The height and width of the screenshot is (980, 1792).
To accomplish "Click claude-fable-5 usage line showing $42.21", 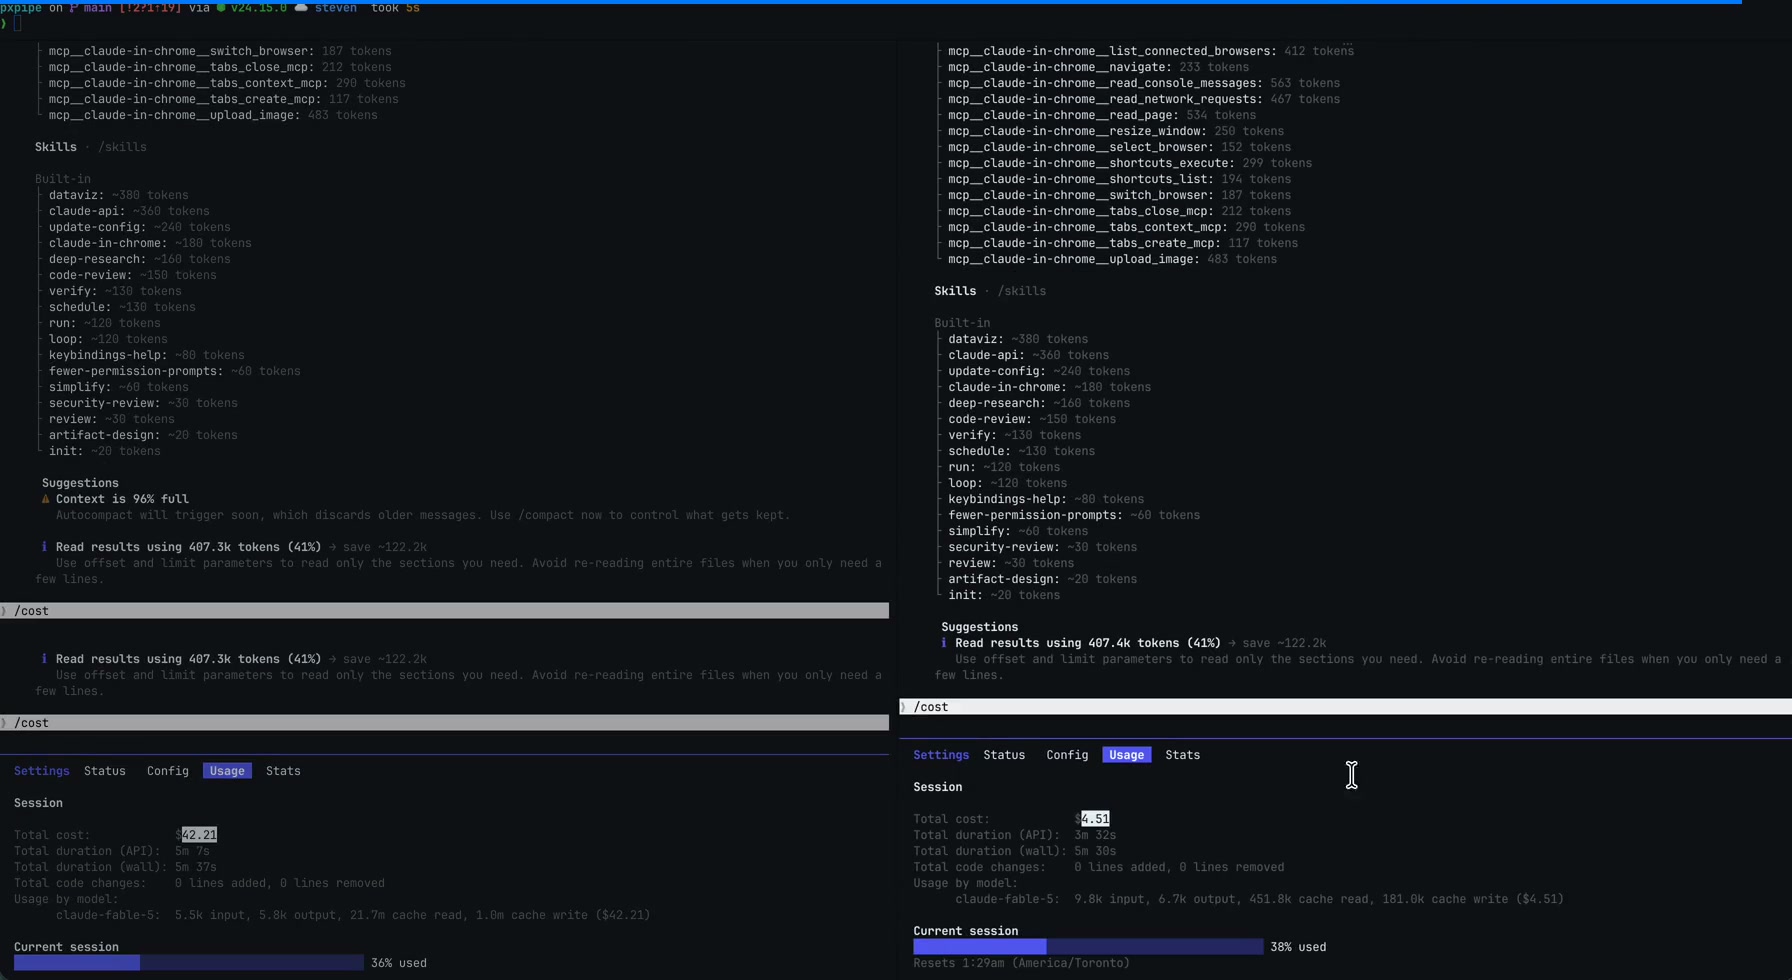I will point(353,915).
